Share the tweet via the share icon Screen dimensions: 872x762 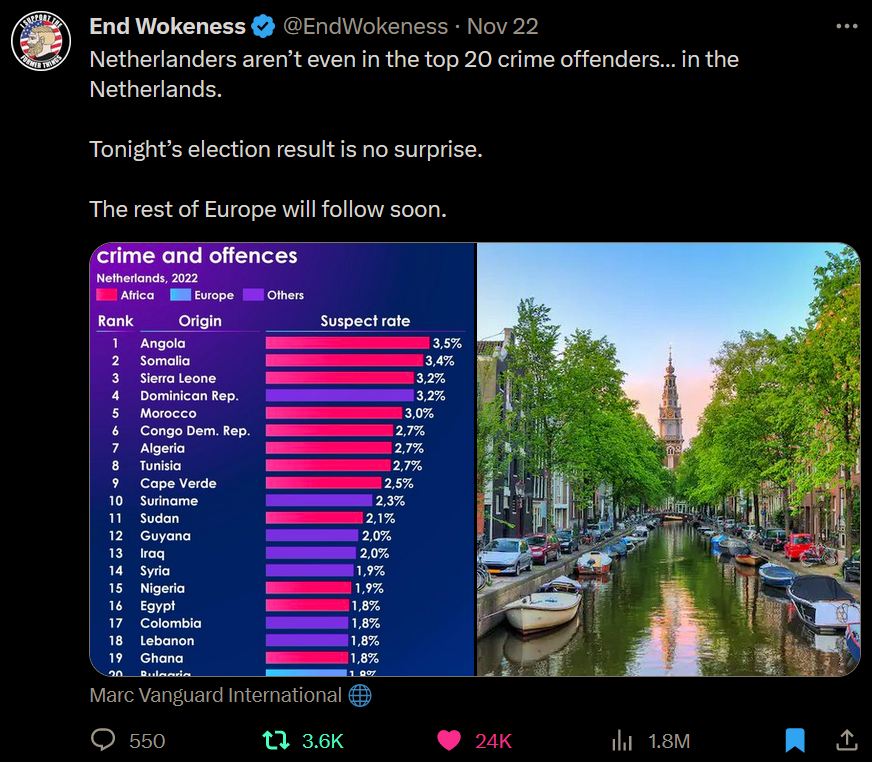[x=846, y=740]
